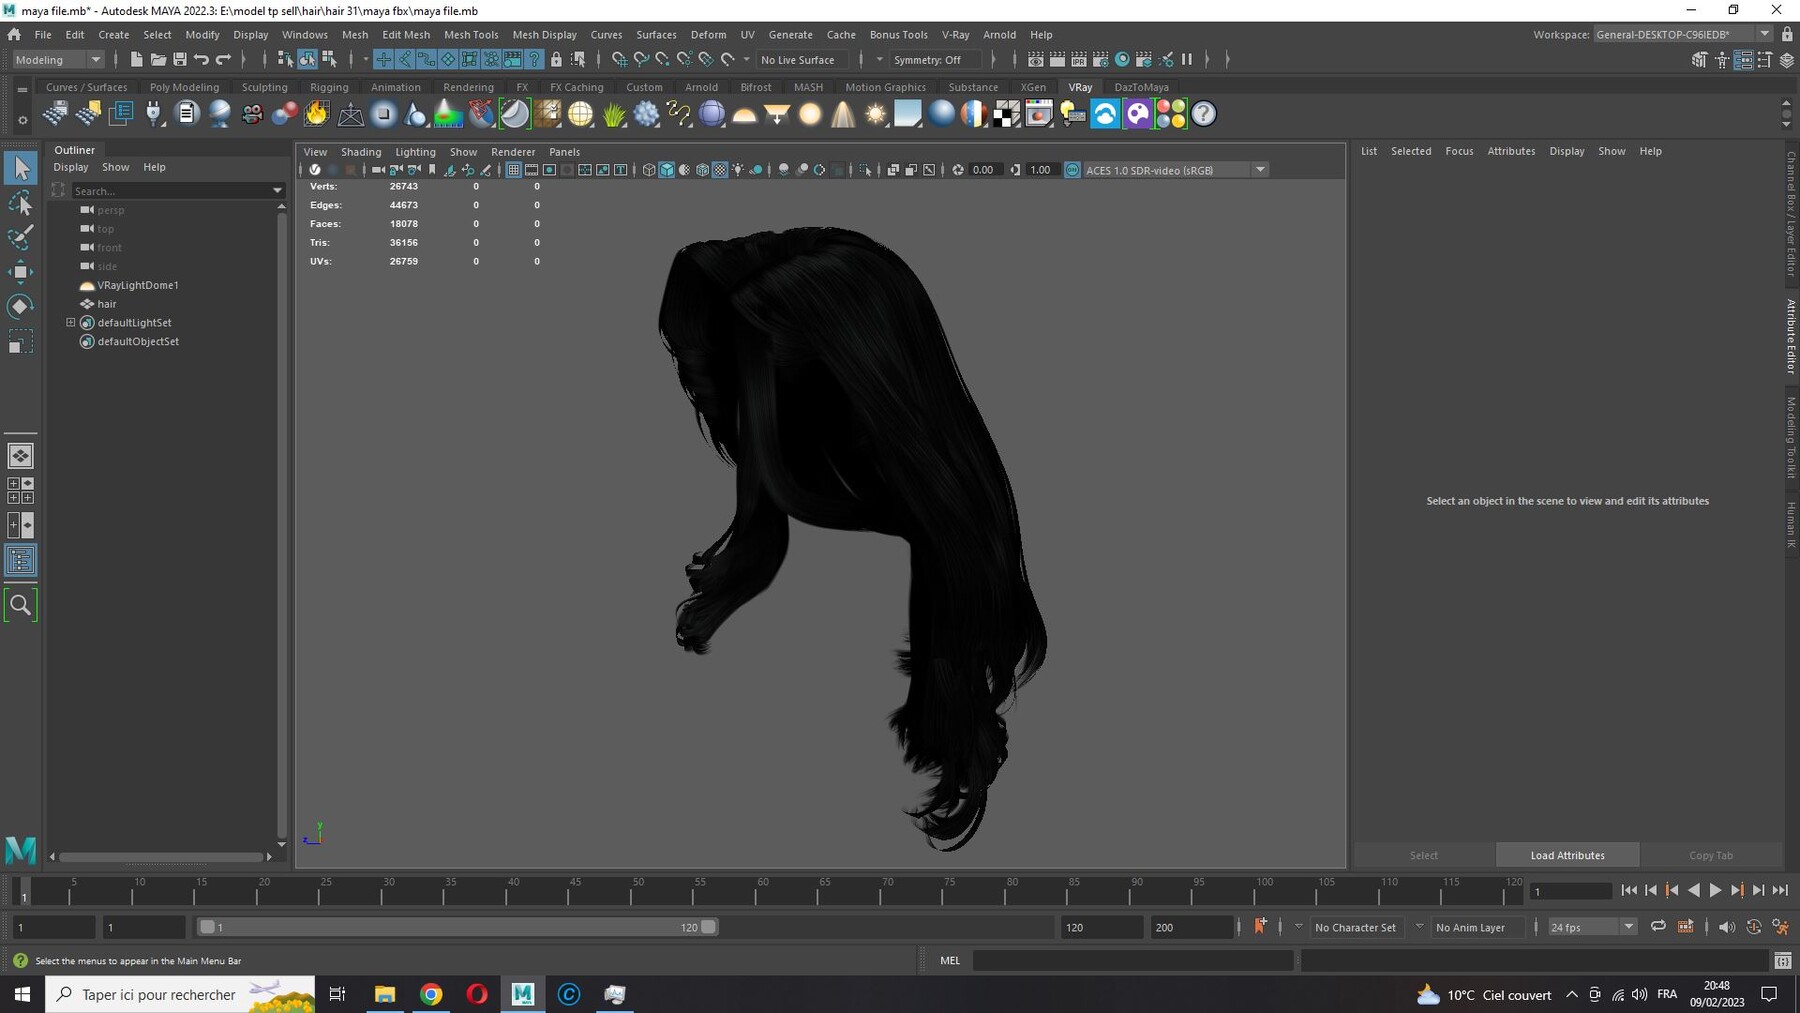Toggle playback loop mode icon

click(x=1658, y=927)
